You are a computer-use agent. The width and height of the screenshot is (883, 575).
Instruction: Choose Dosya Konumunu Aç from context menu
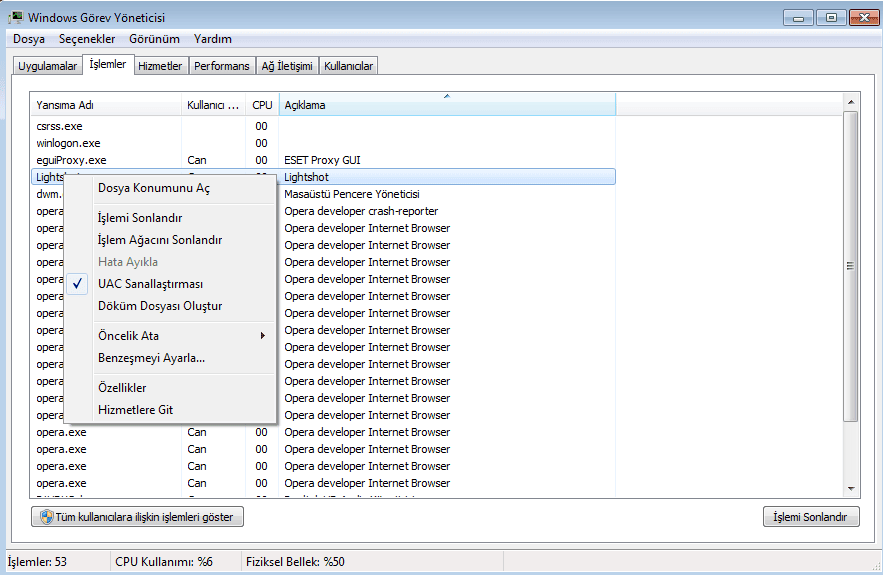[x=153, y=188]
